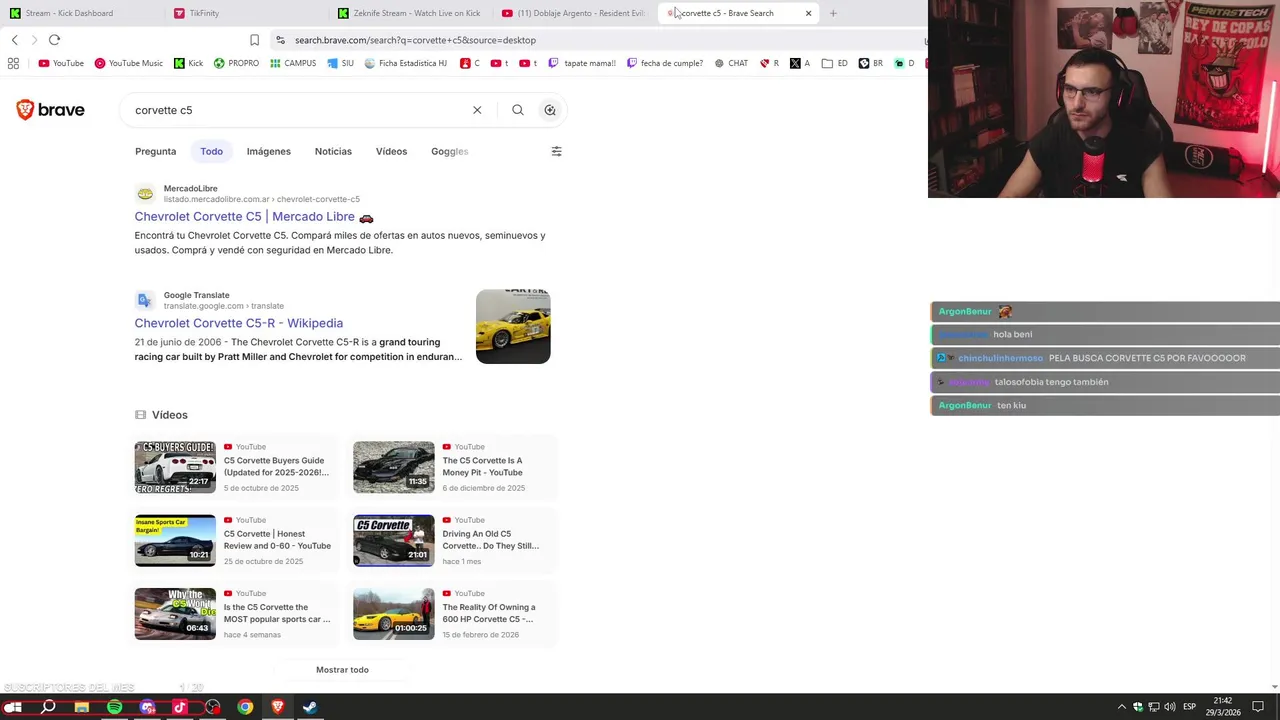Open the Ficha Estadistica HJ bookmark

click(x=405, y=63)
